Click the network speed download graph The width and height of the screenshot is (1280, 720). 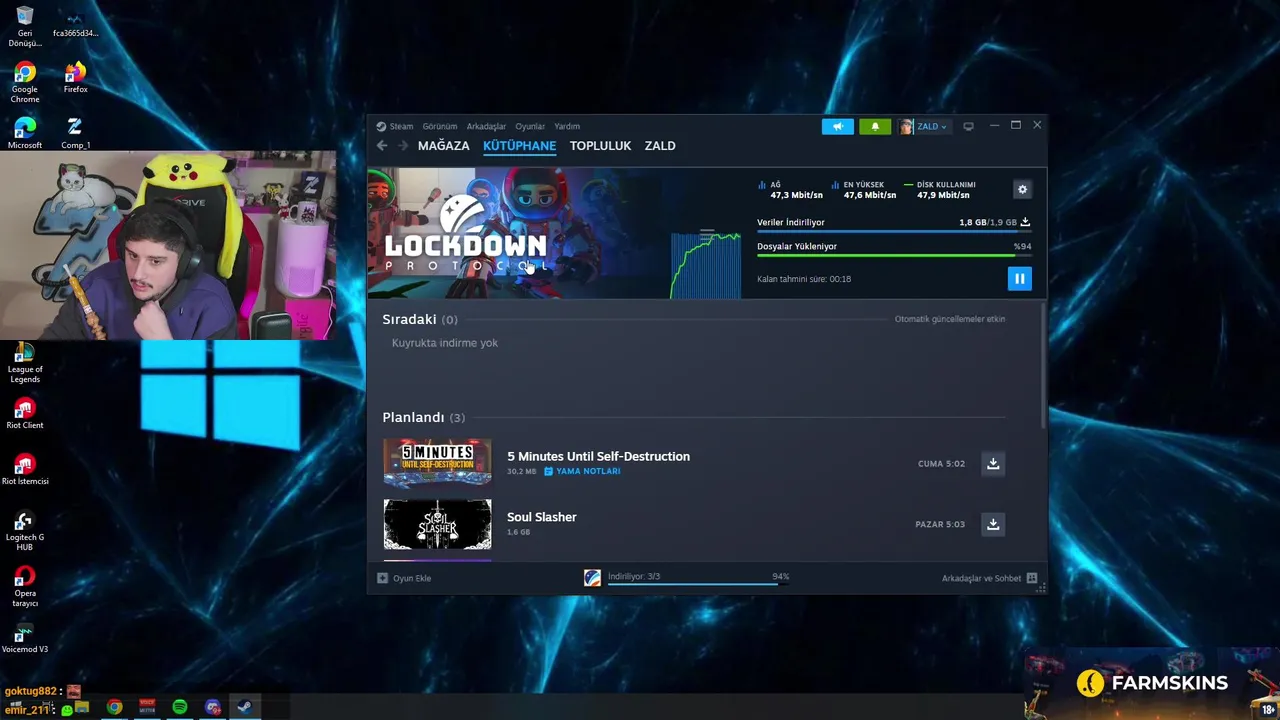tap(706, 265)
